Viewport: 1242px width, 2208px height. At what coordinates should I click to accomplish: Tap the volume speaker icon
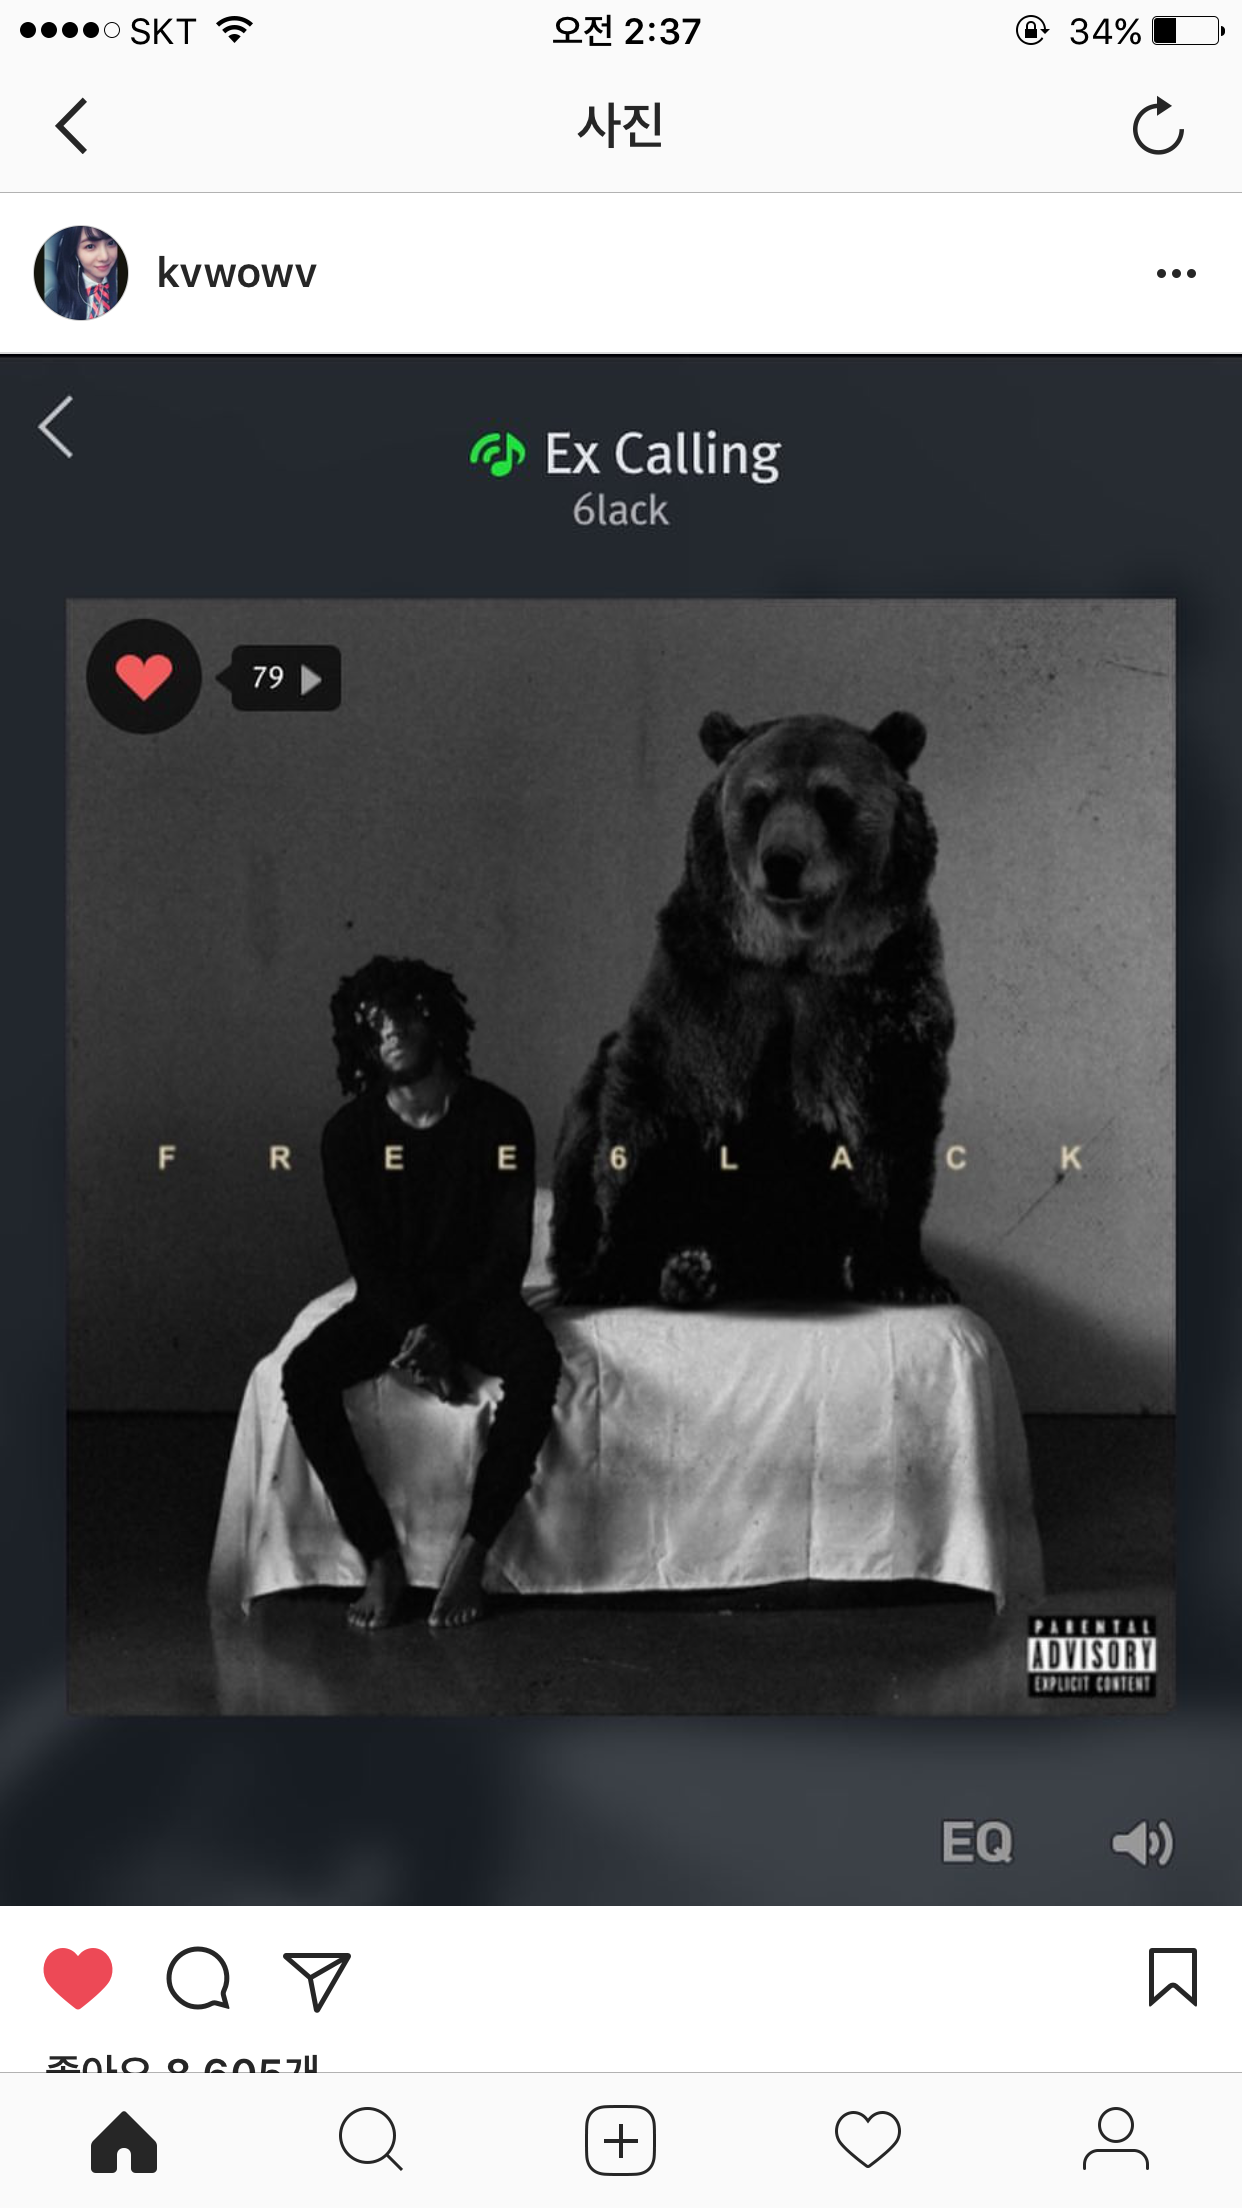[1142, 1843]
